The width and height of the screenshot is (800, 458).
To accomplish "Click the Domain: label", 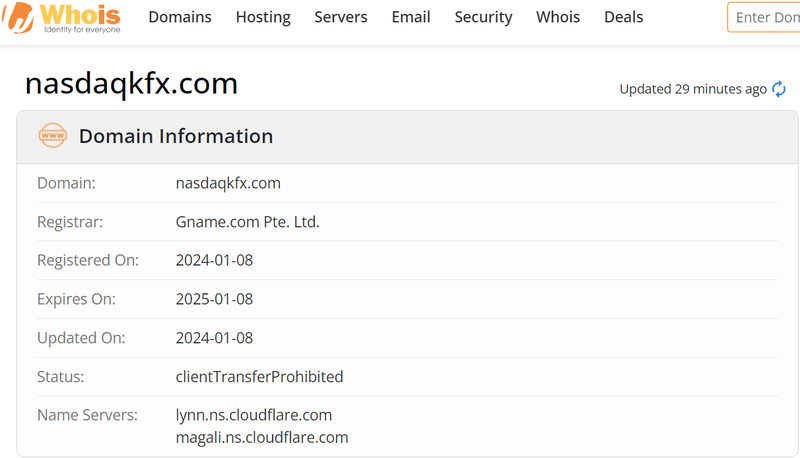I will (66, 183).
